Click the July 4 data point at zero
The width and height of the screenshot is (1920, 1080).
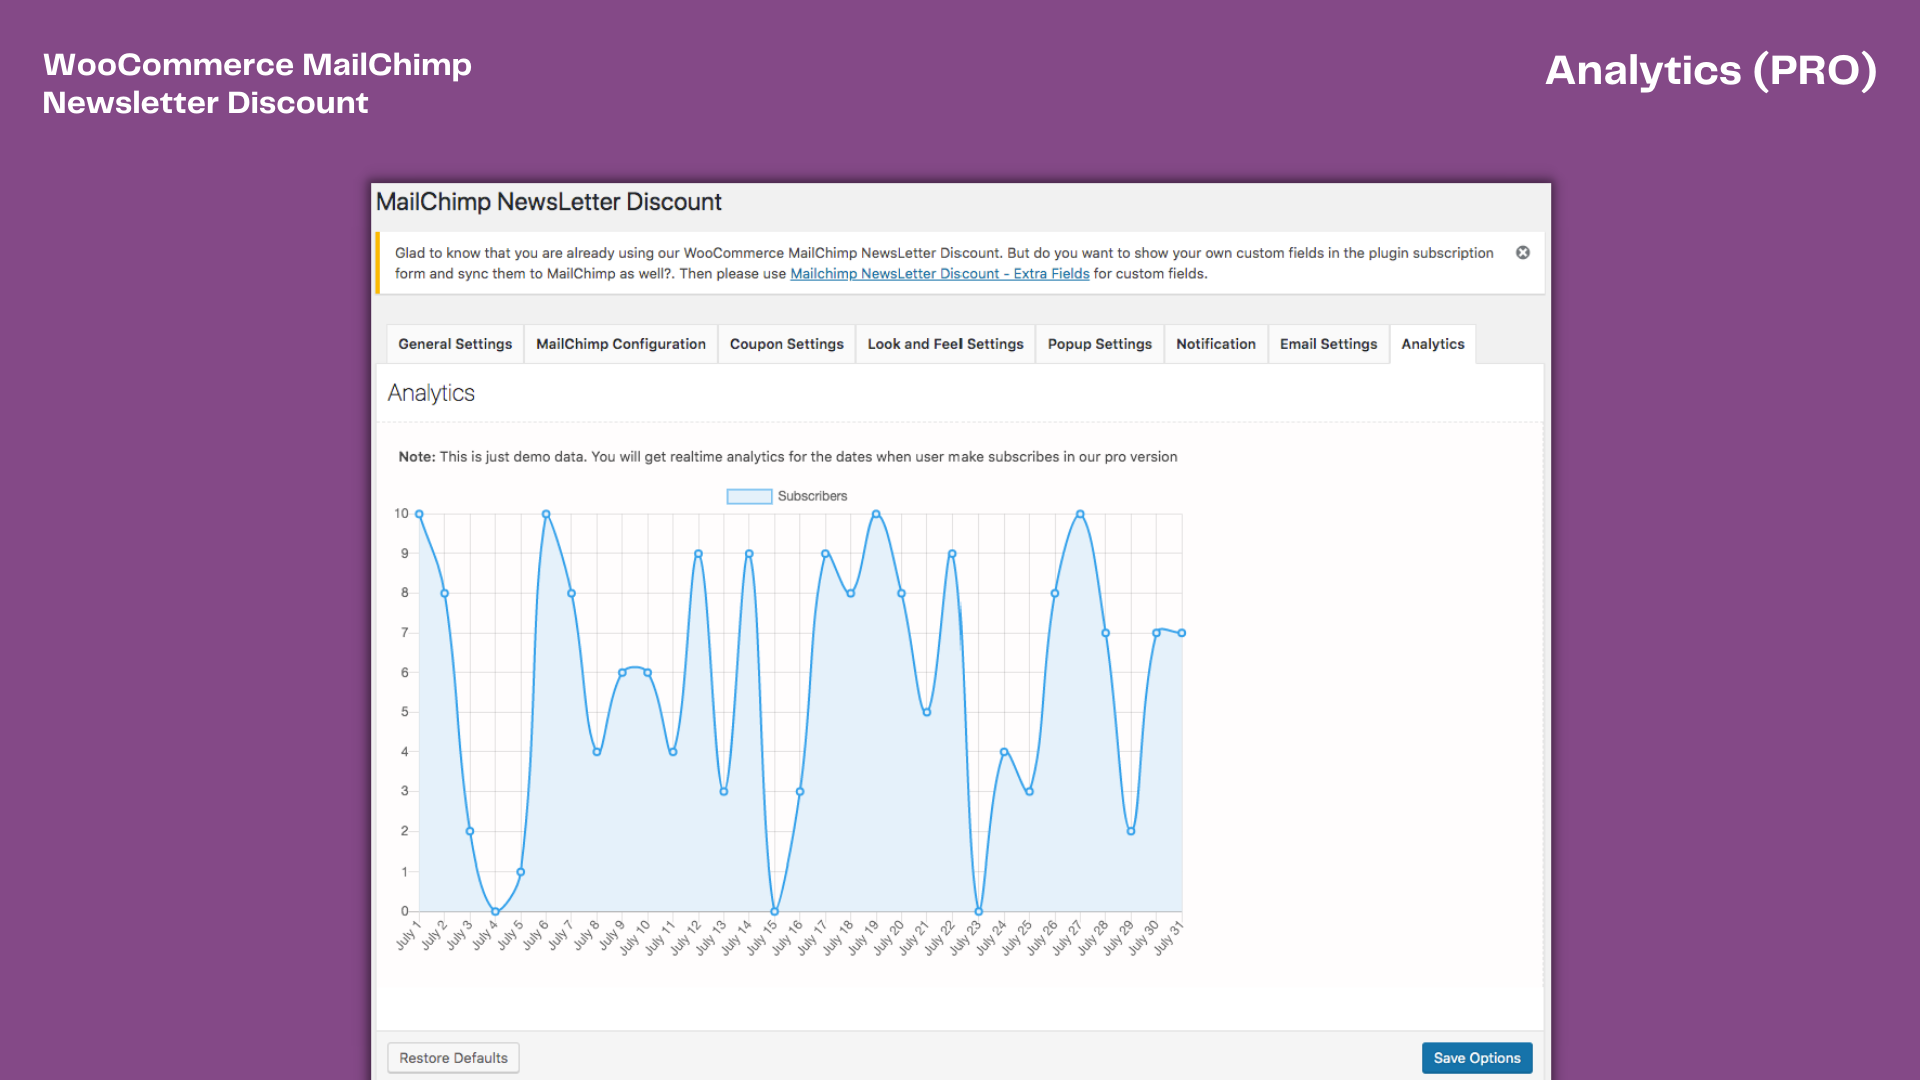(x=495, y=911)
